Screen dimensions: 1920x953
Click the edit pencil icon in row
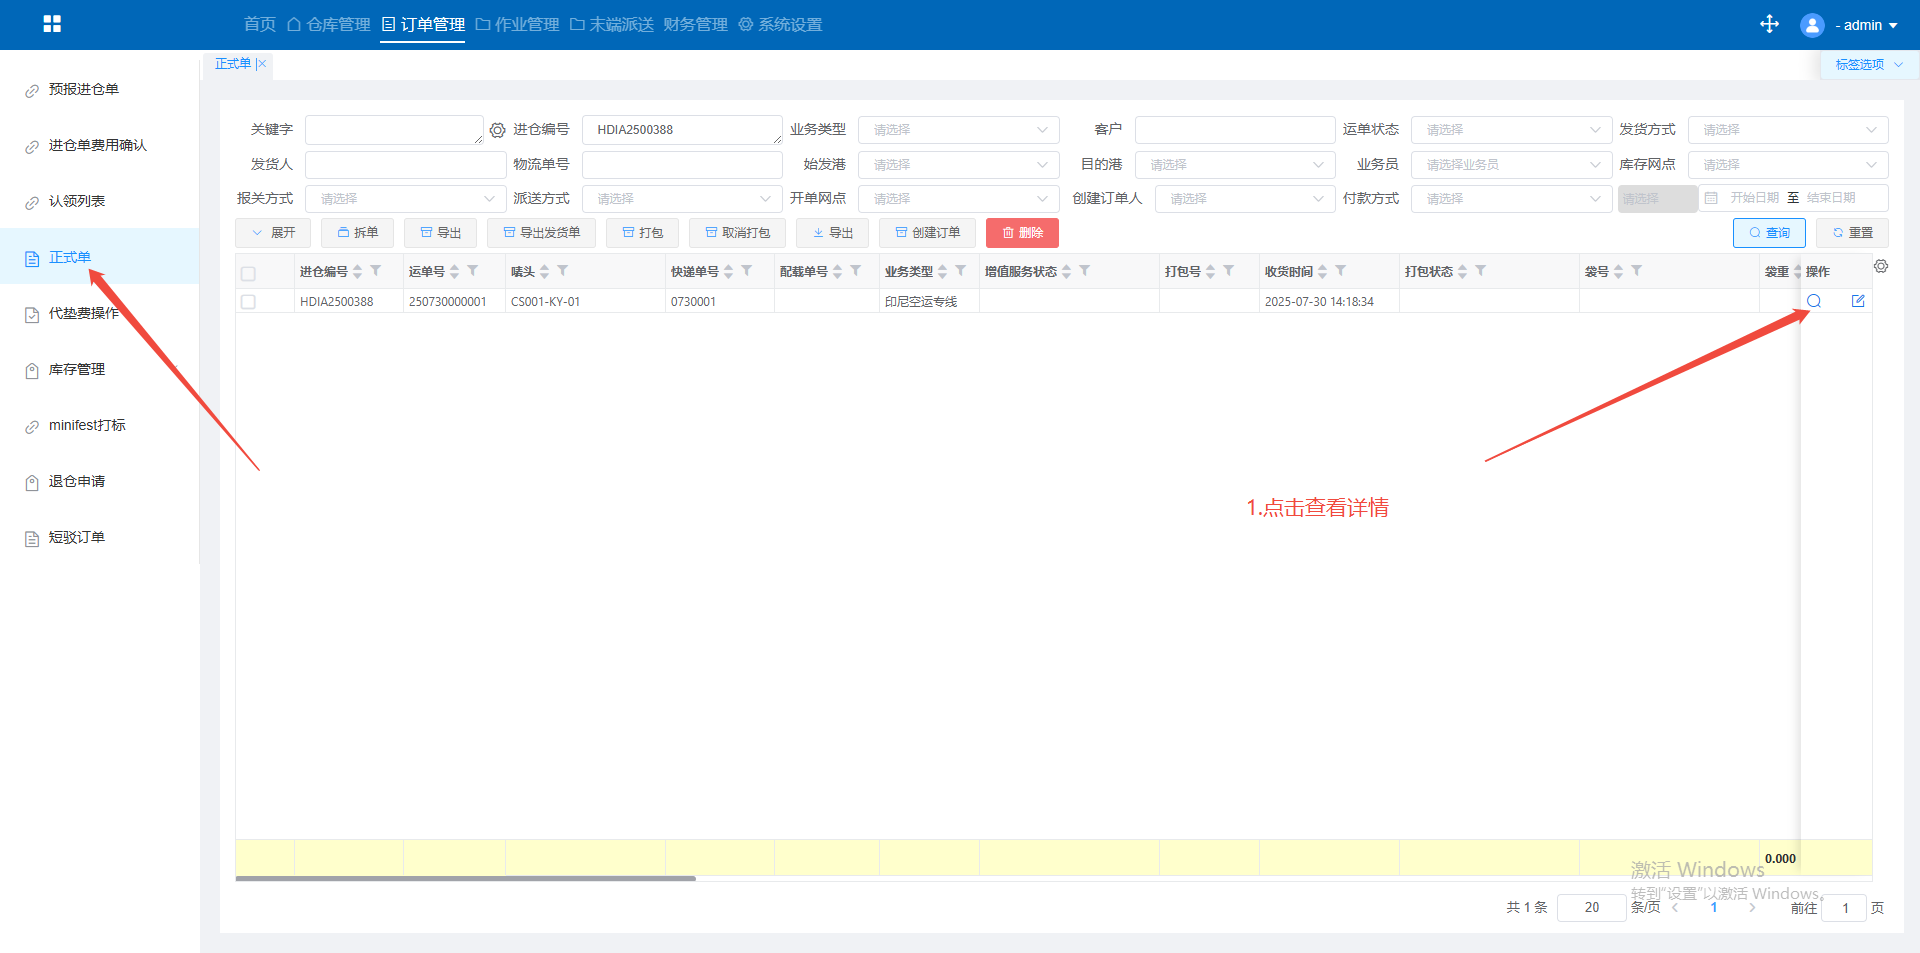[1858, 301]
